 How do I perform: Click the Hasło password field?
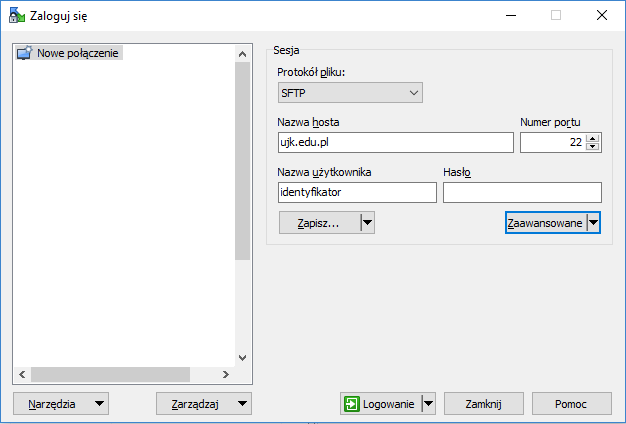tap(522, 193)
